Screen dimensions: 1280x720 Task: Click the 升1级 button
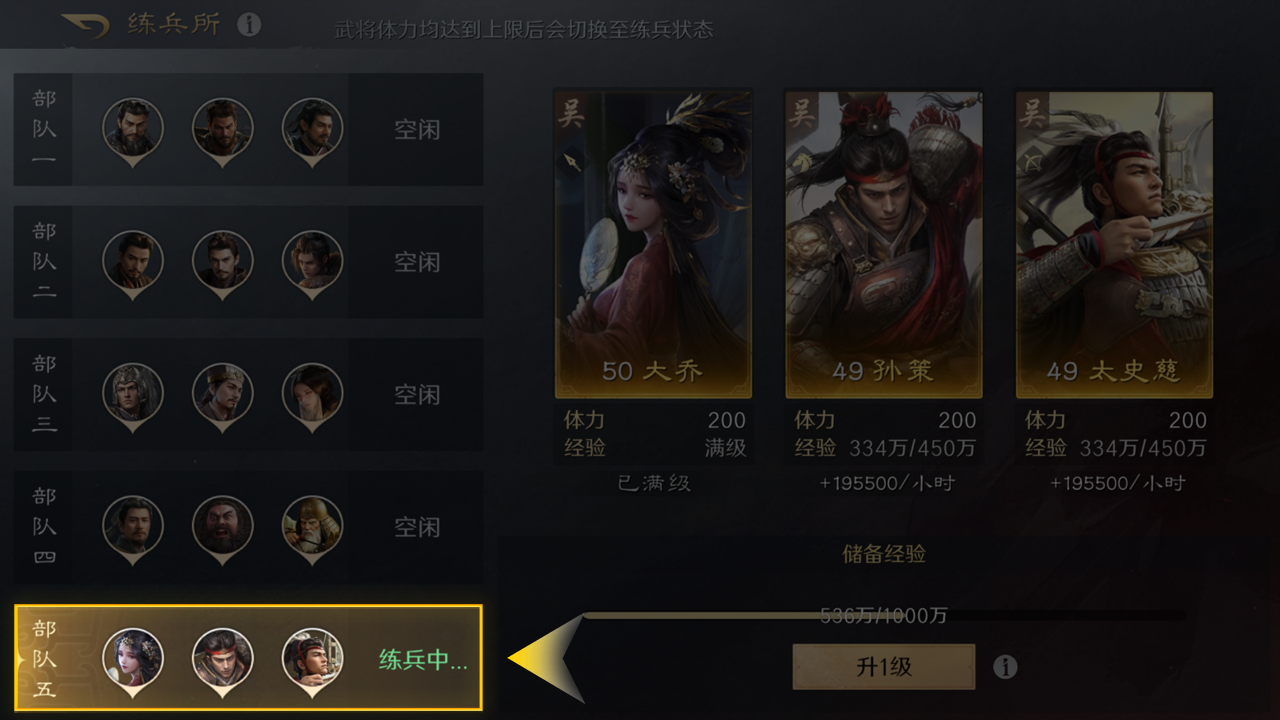pos(884,667)
